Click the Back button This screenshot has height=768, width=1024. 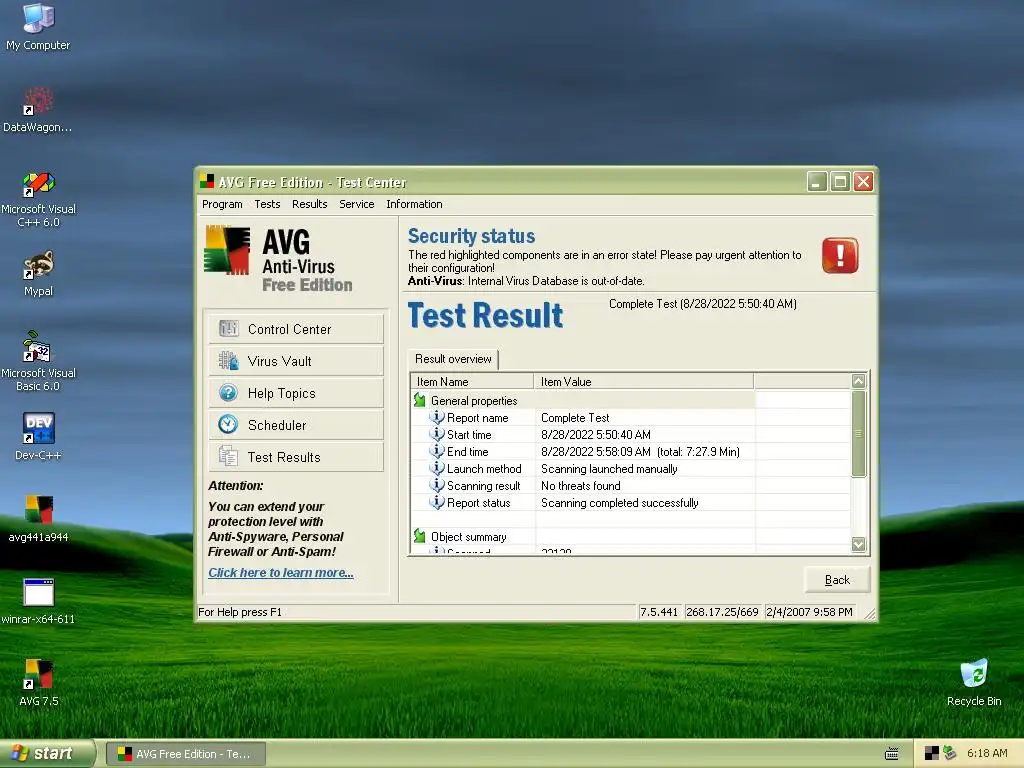(x=837, y=580)
